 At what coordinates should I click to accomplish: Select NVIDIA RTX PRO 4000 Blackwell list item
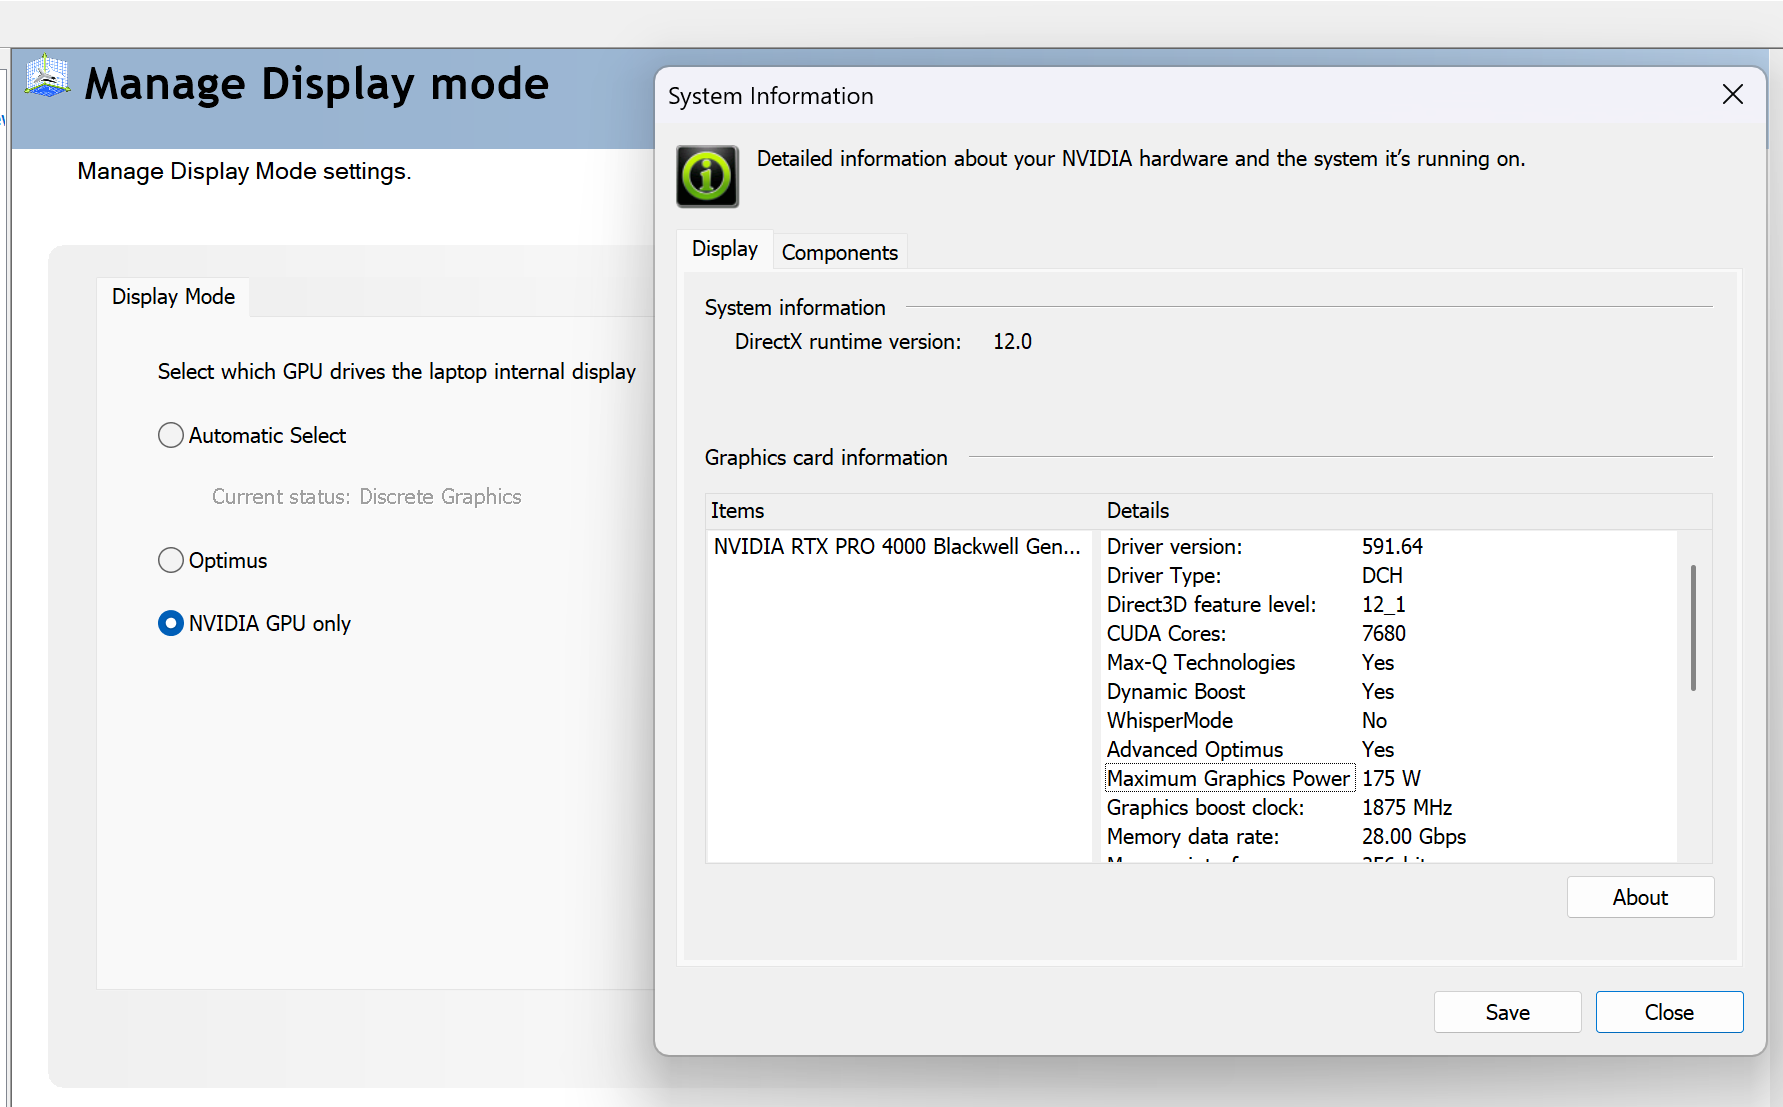coord(896,547)
